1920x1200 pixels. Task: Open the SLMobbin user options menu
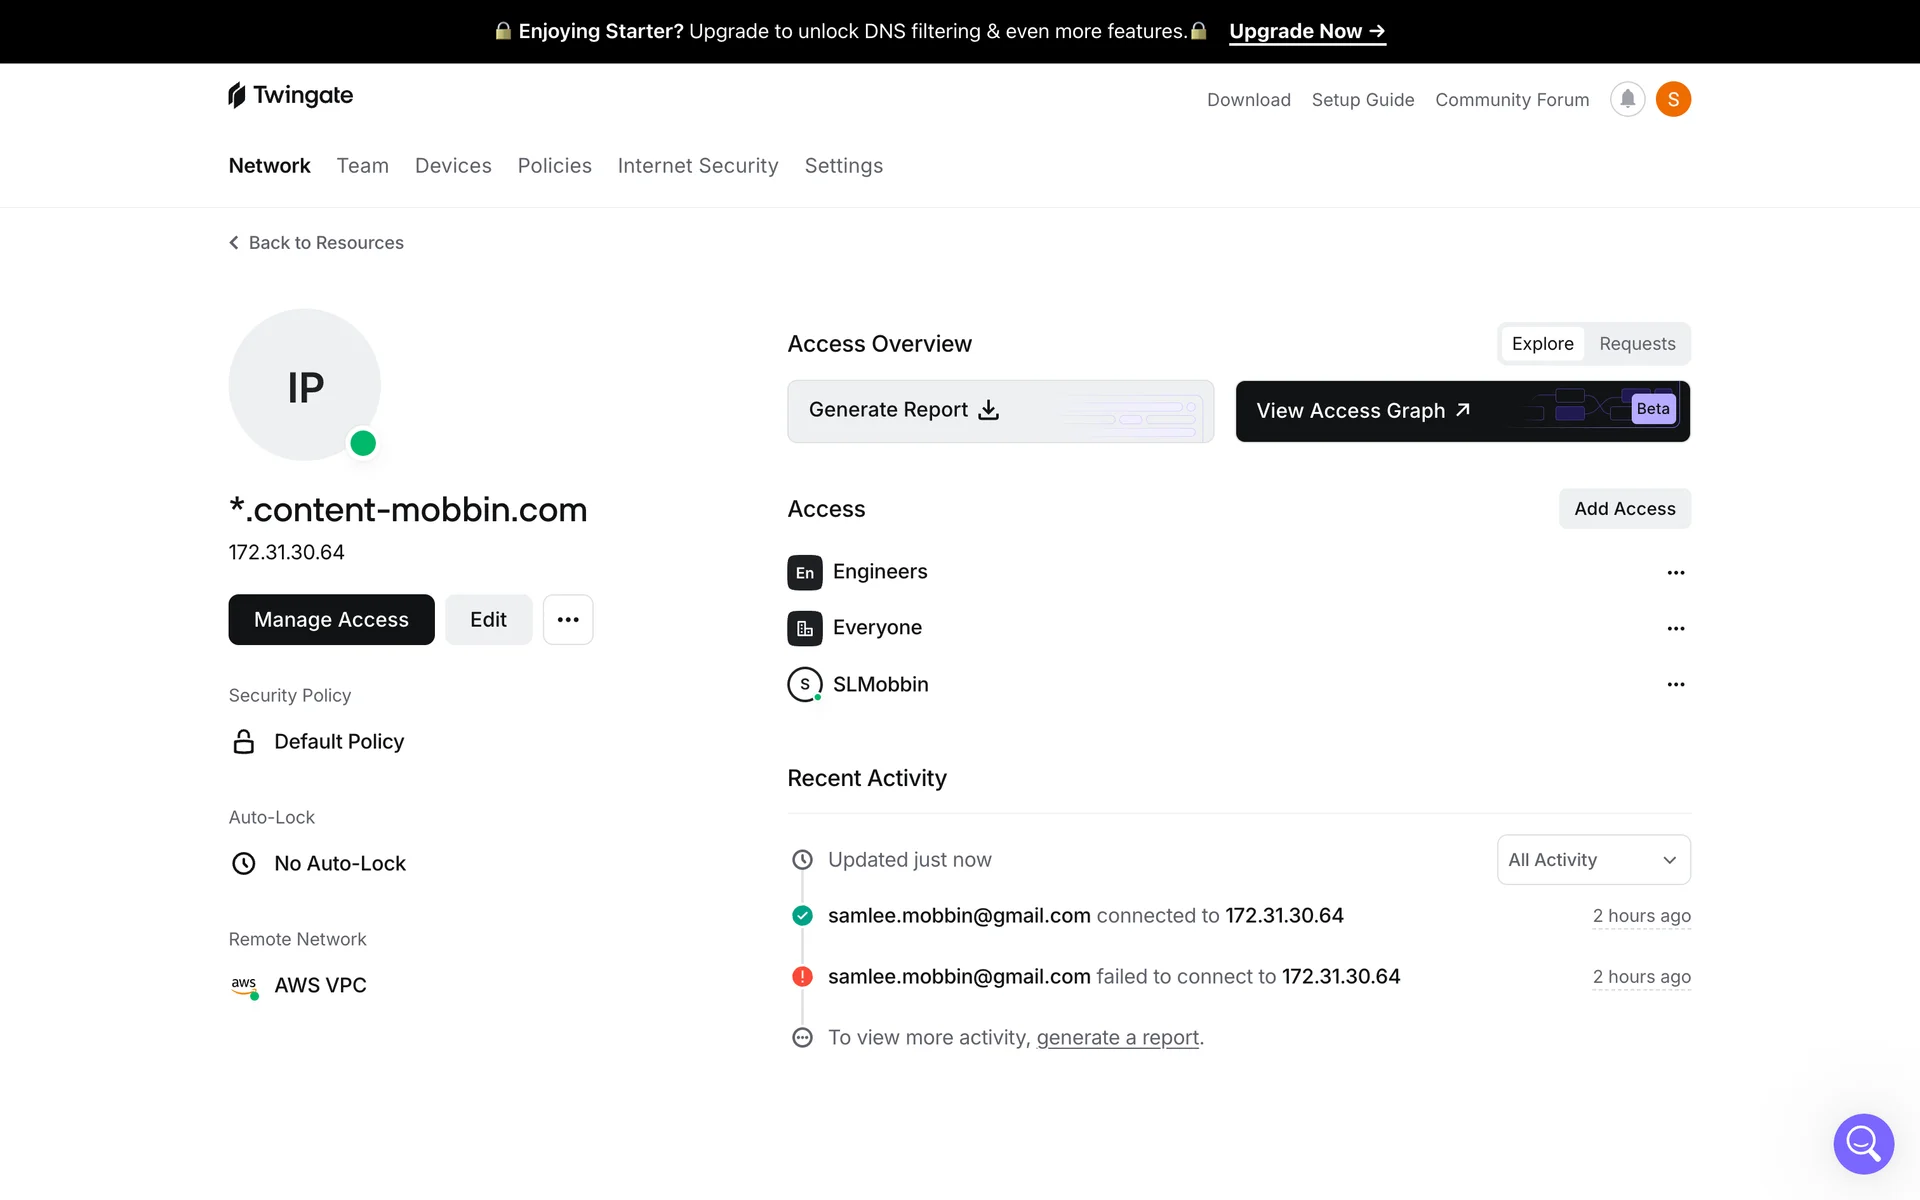(1676, 685)
